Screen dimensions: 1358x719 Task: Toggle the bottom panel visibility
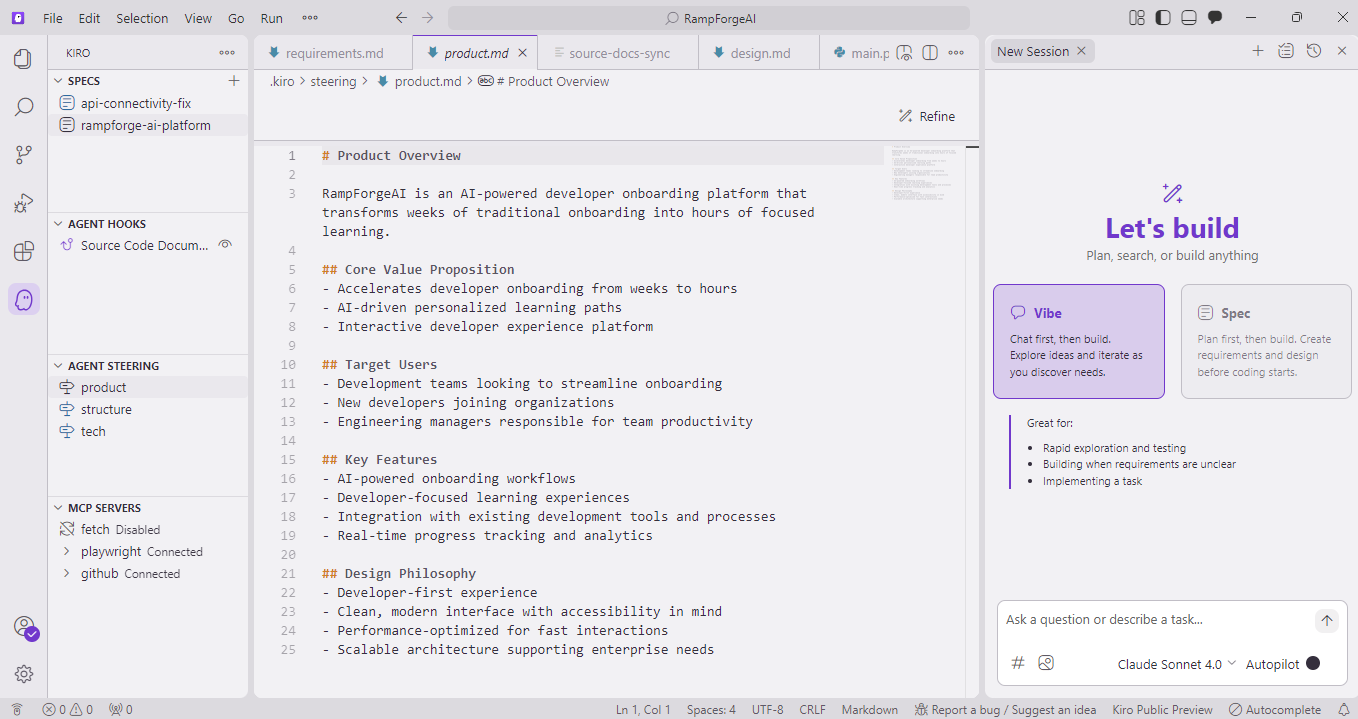coord(1188,18)
